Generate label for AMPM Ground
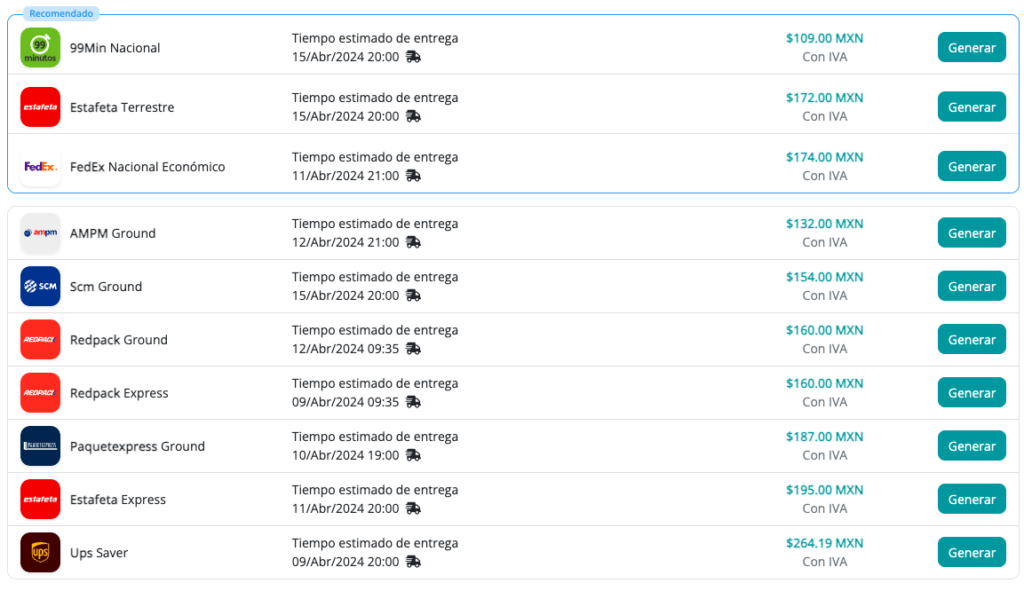 [x=972, y=233]
